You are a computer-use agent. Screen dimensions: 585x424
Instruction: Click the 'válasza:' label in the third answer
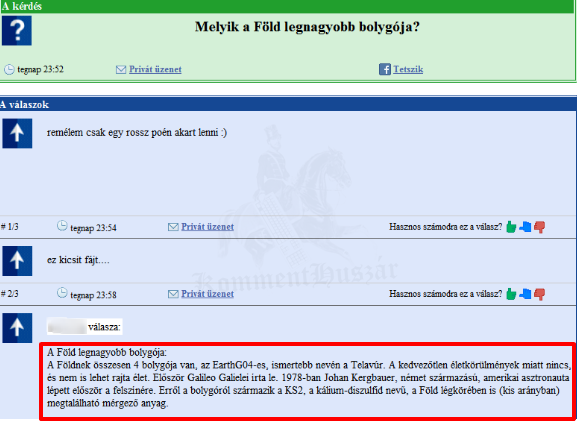[104, 327]
